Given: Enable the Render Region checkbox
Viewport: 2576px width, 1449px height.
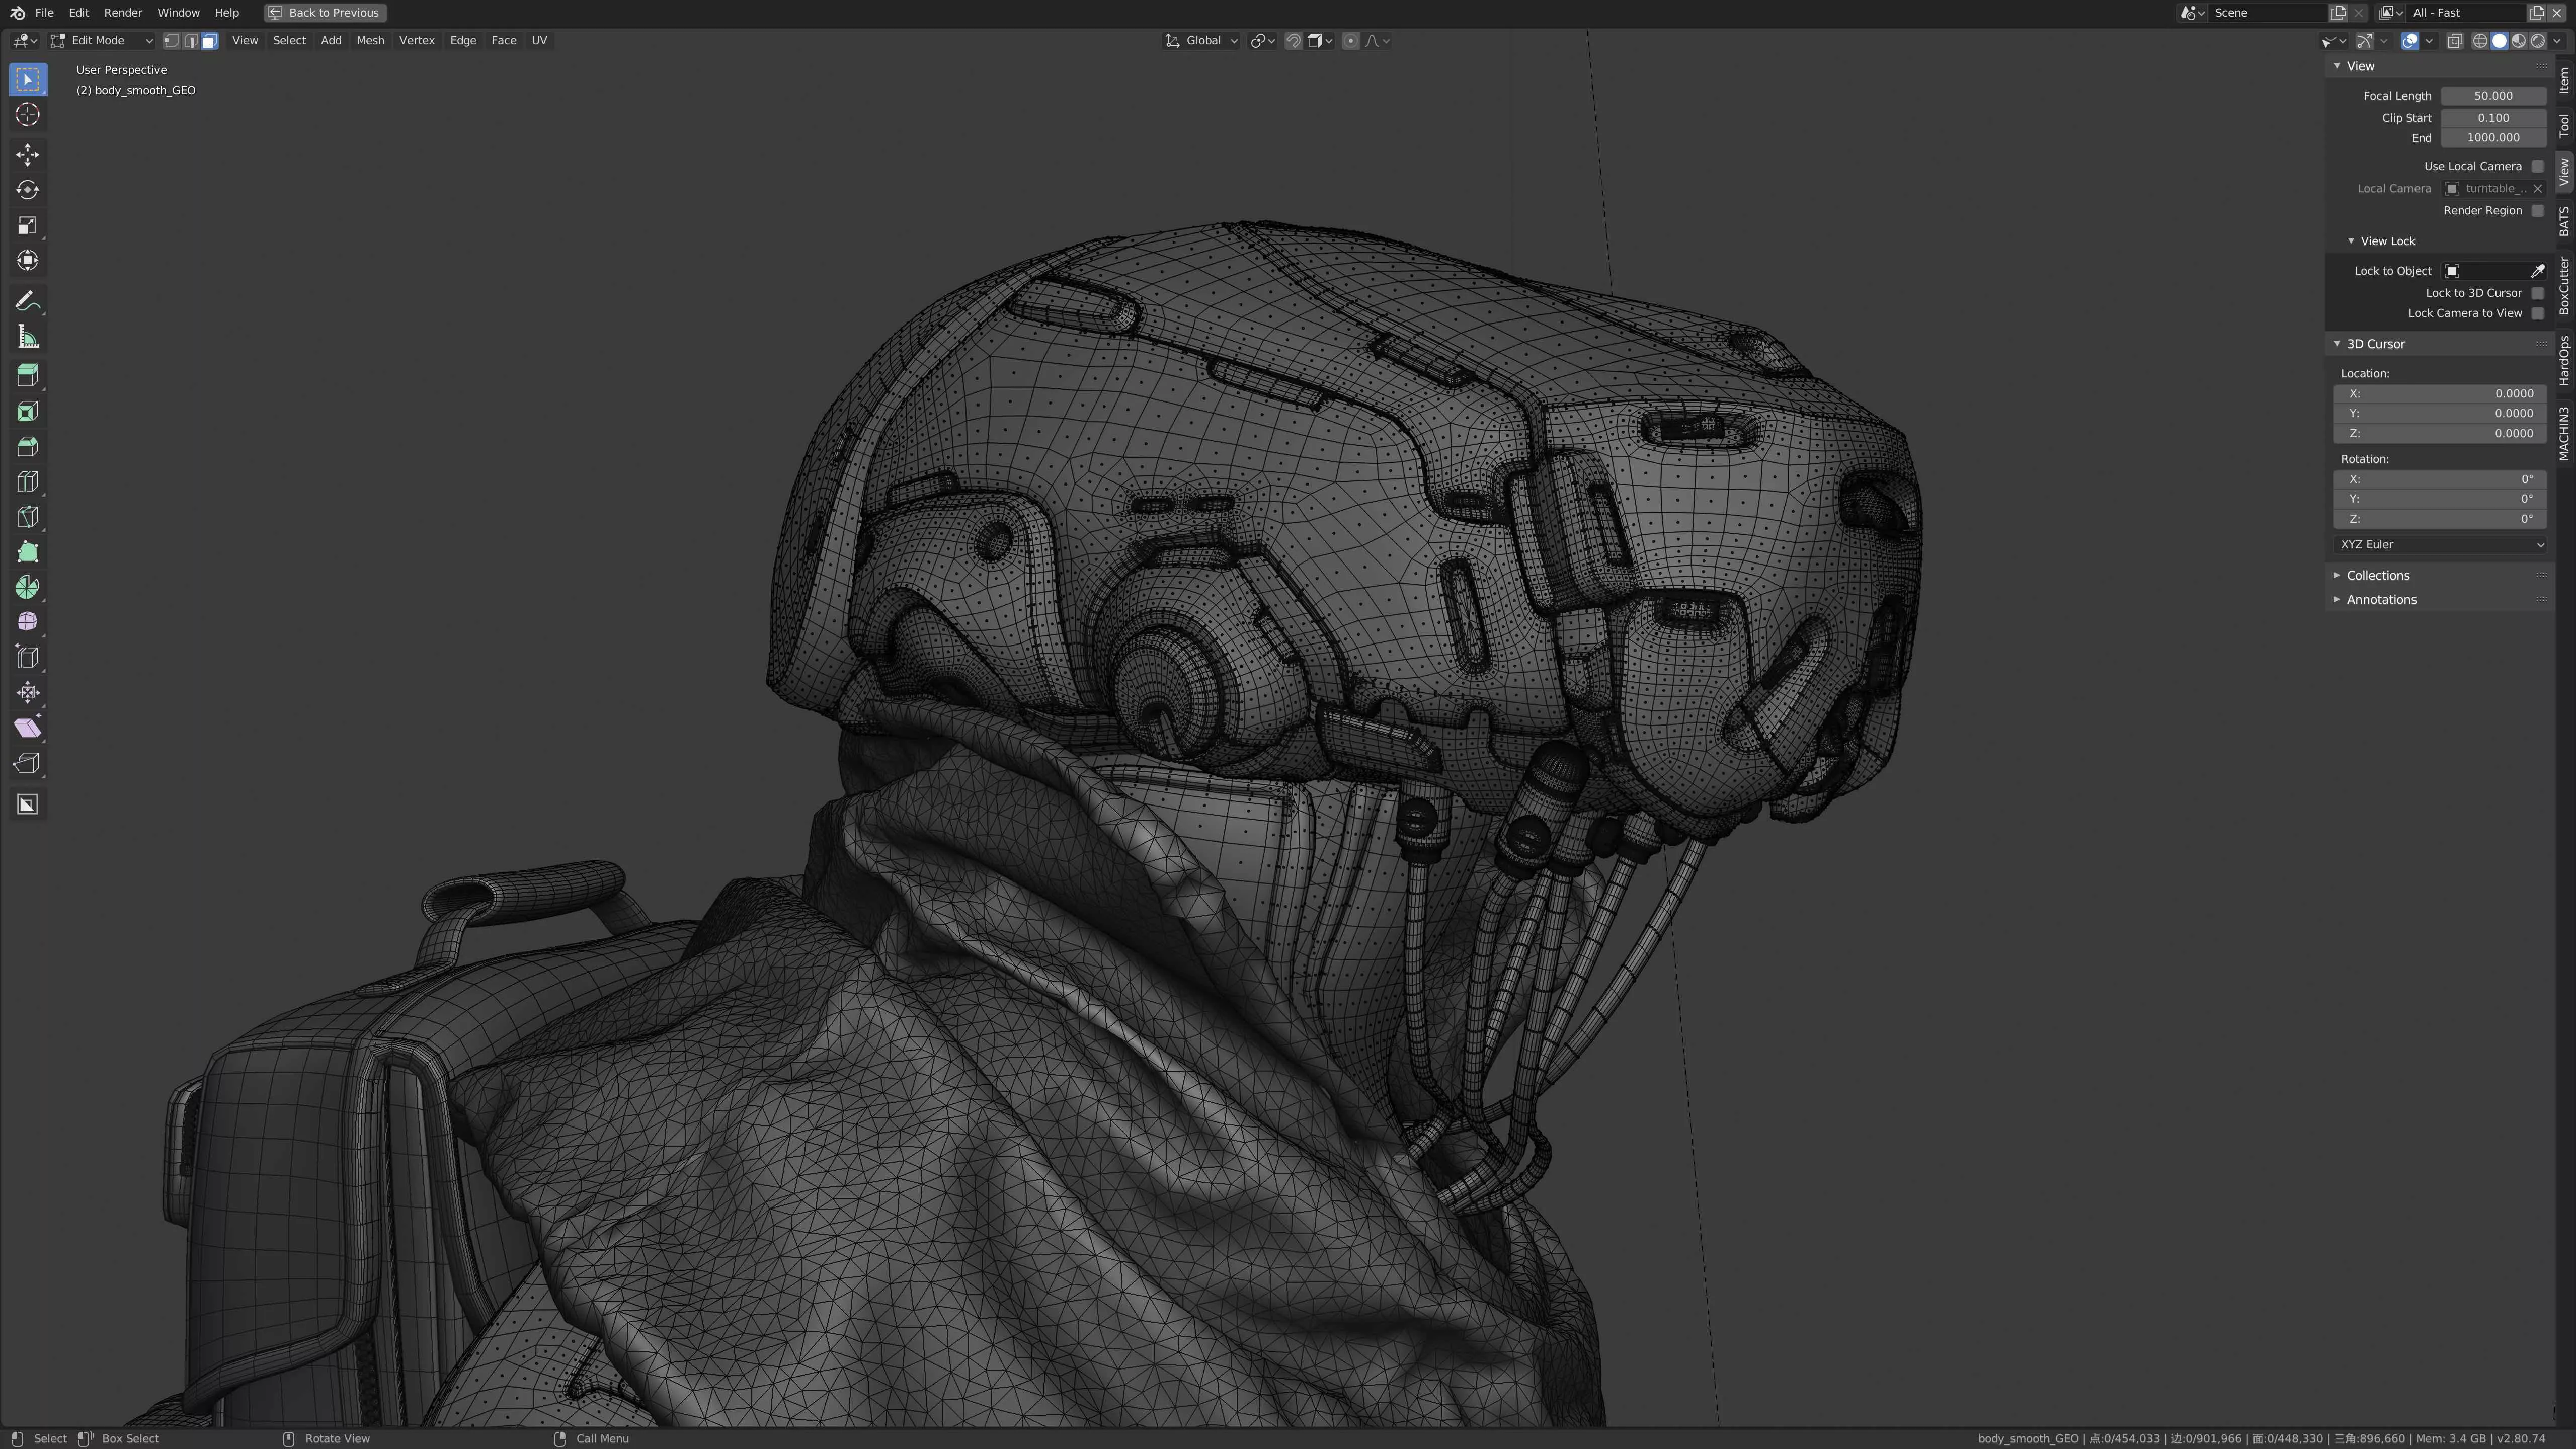Looking at the screenshot, I should point(2538,210).
